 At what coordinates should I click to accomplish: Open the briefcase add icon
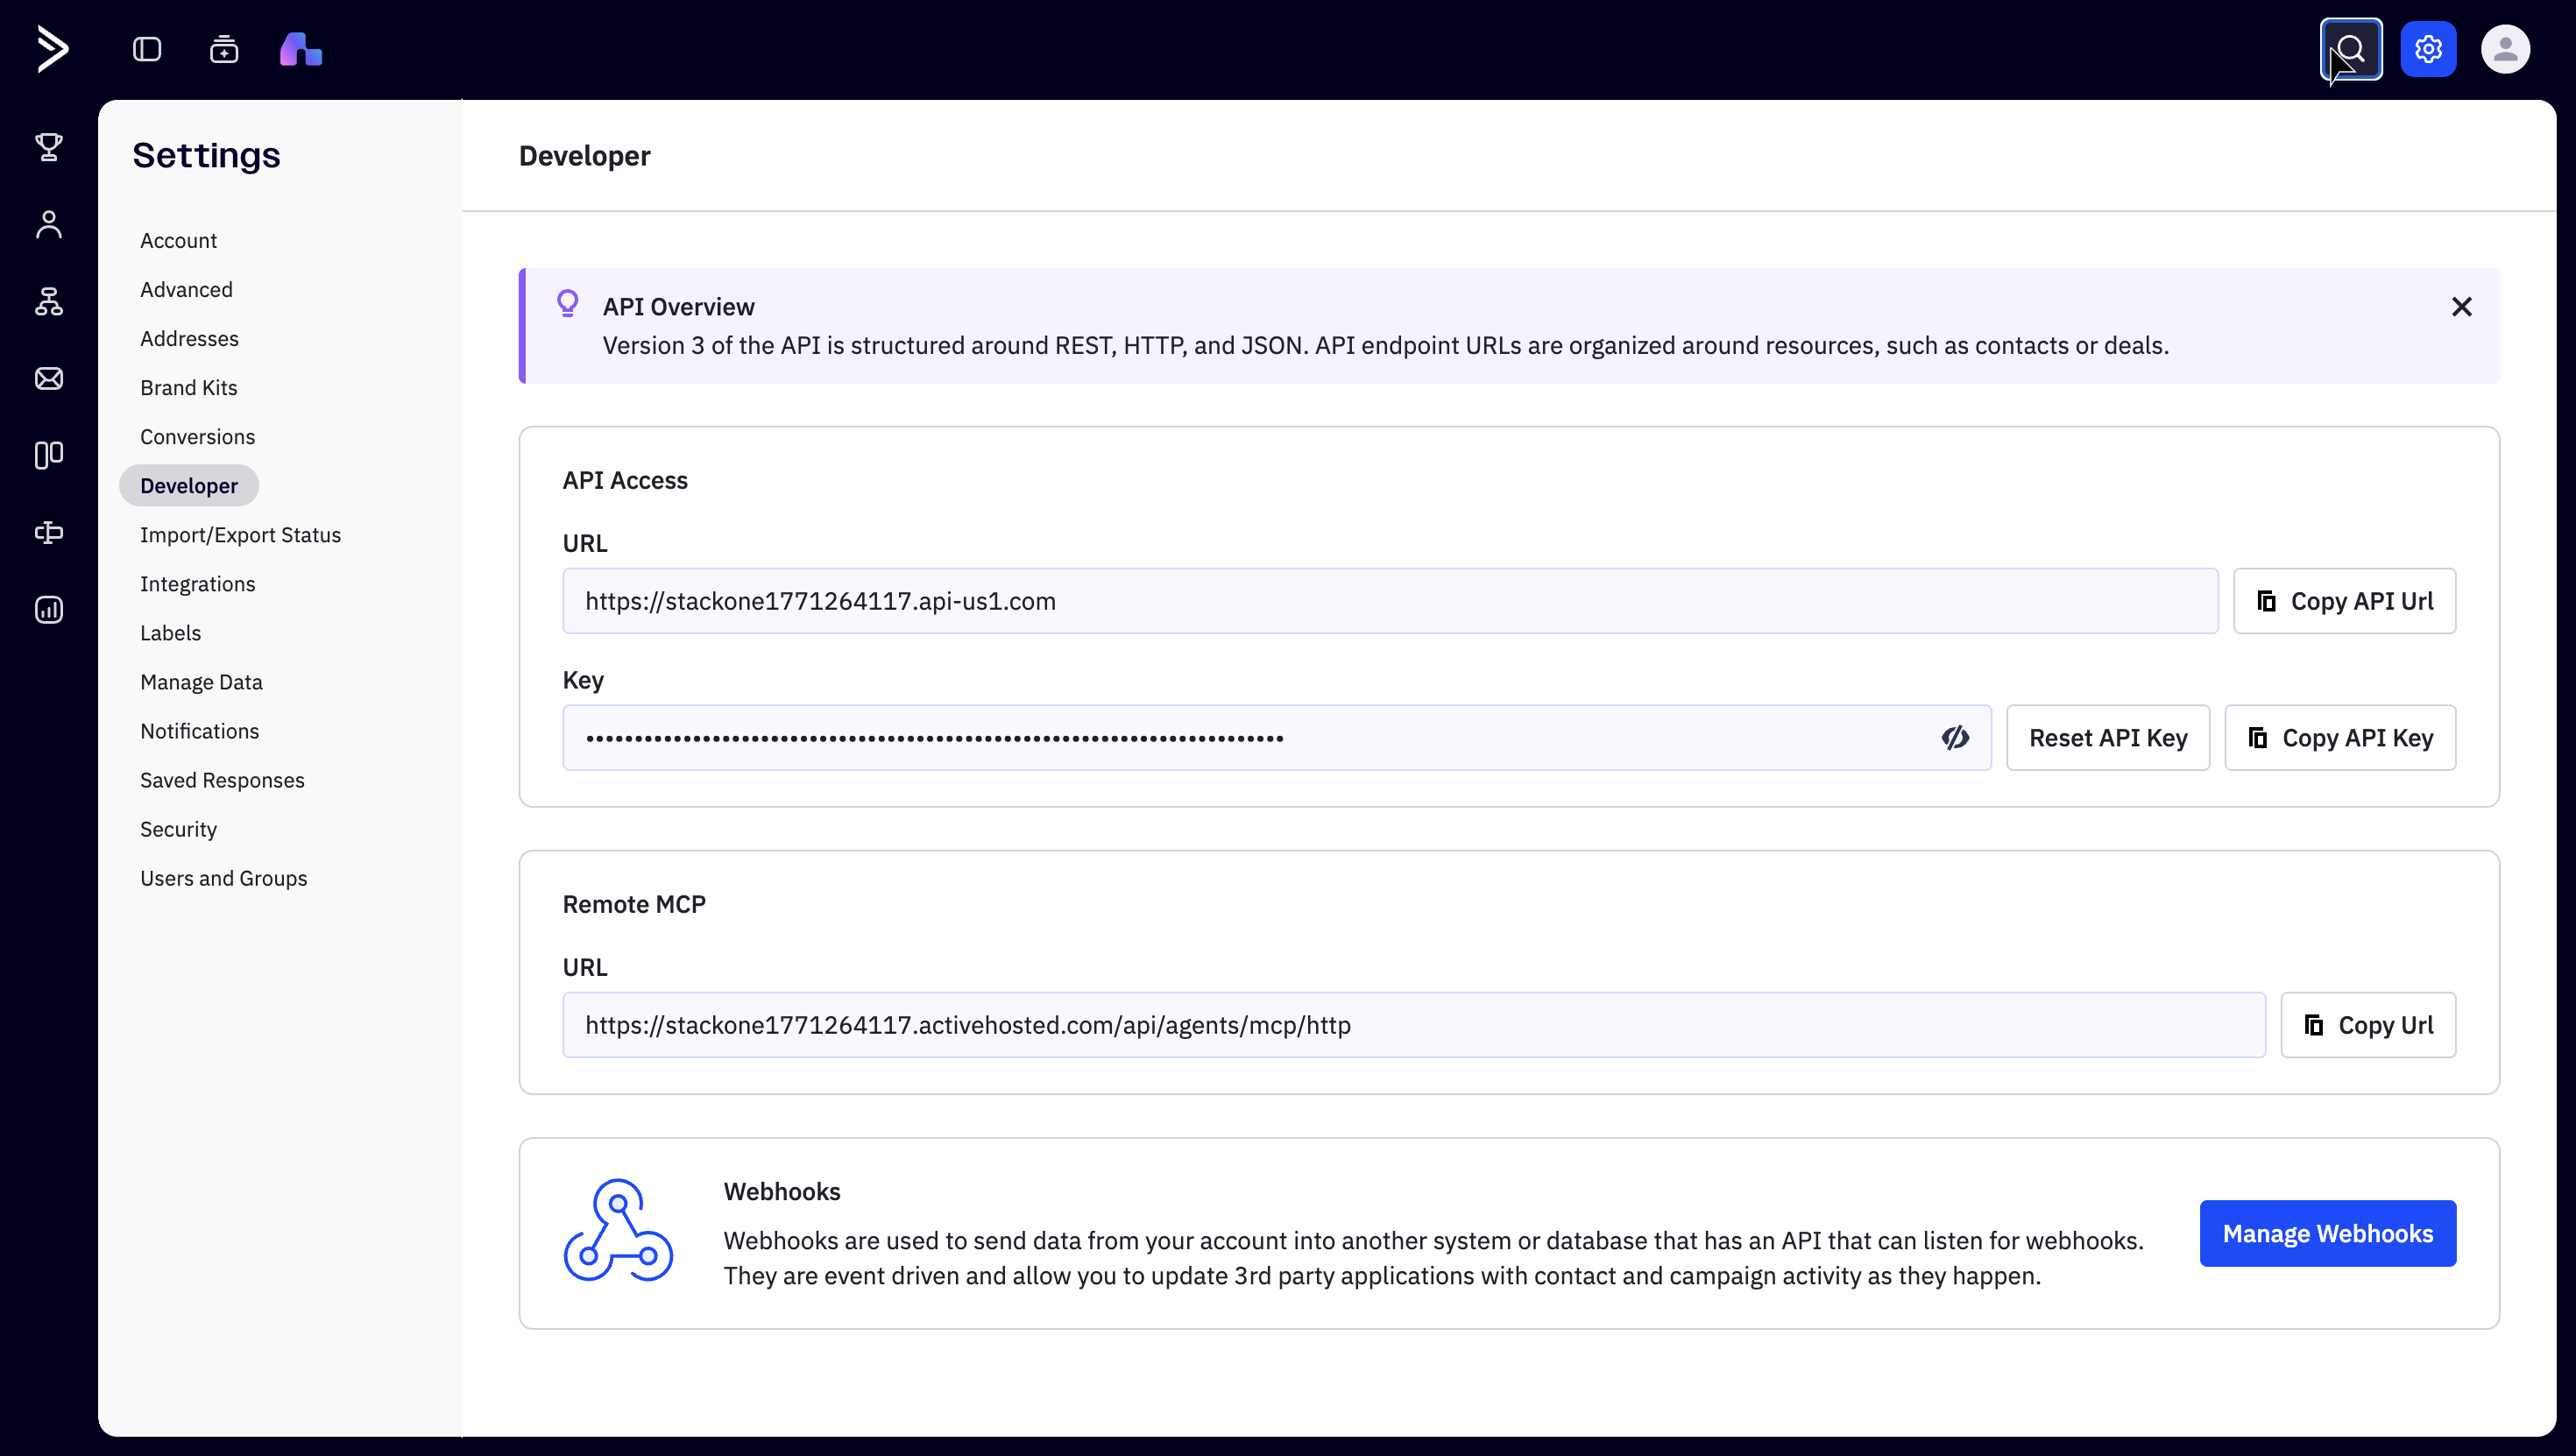click(x=224, y=49)
